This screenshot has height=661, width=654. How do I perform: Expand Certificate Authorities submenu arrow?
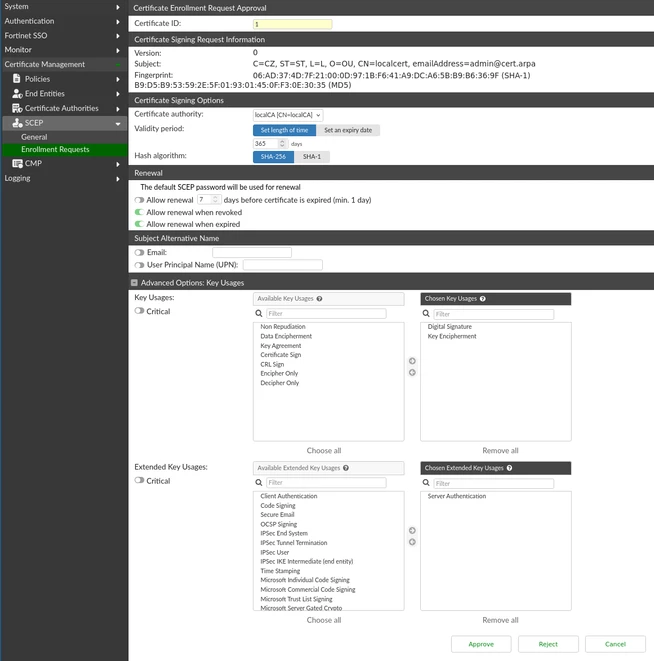coord(118,109)
